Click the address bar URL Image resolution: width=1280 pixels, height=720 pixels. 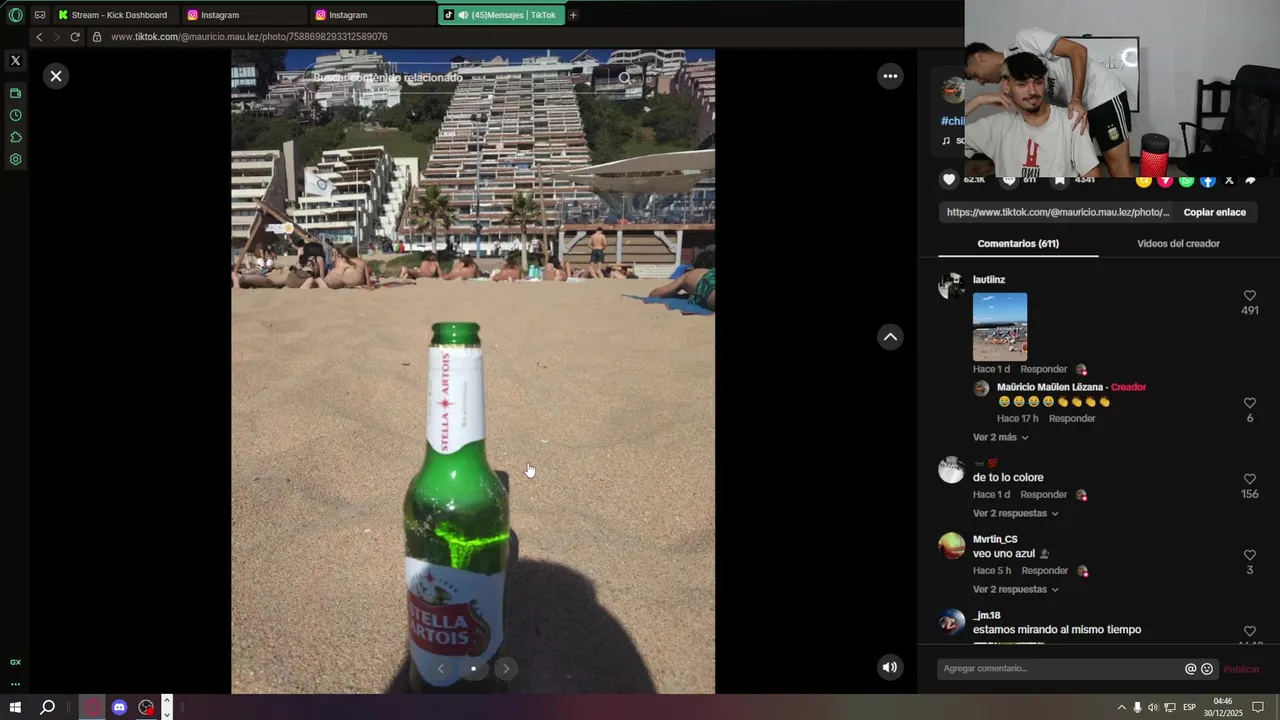pos(249,37)
